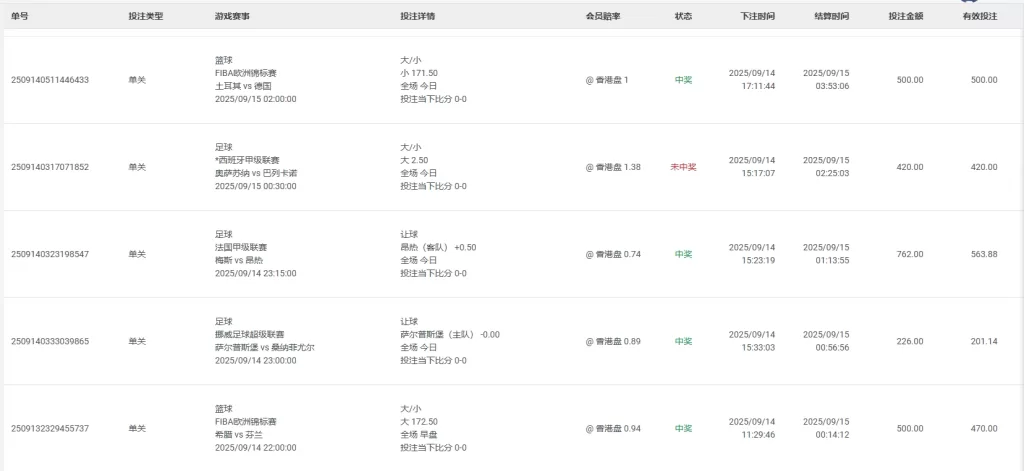Viewport: 1024px width, 471px height.
Task: Click the 会员赔率 column header
Action: point(603,16)
